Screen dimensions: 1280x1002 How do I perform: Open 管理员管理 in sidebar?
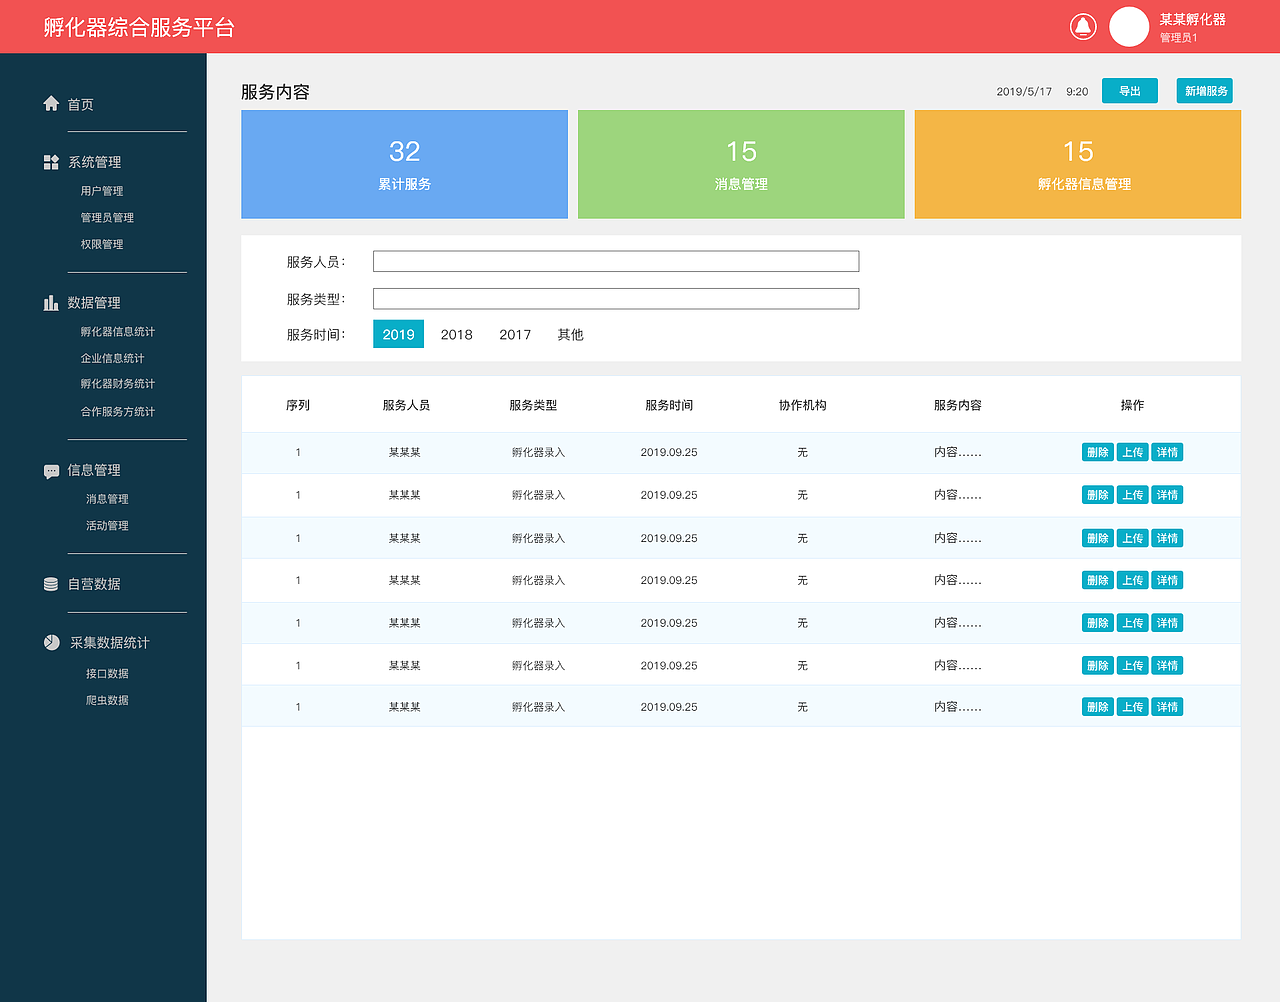pyautogui.click(x=107, y=218)
